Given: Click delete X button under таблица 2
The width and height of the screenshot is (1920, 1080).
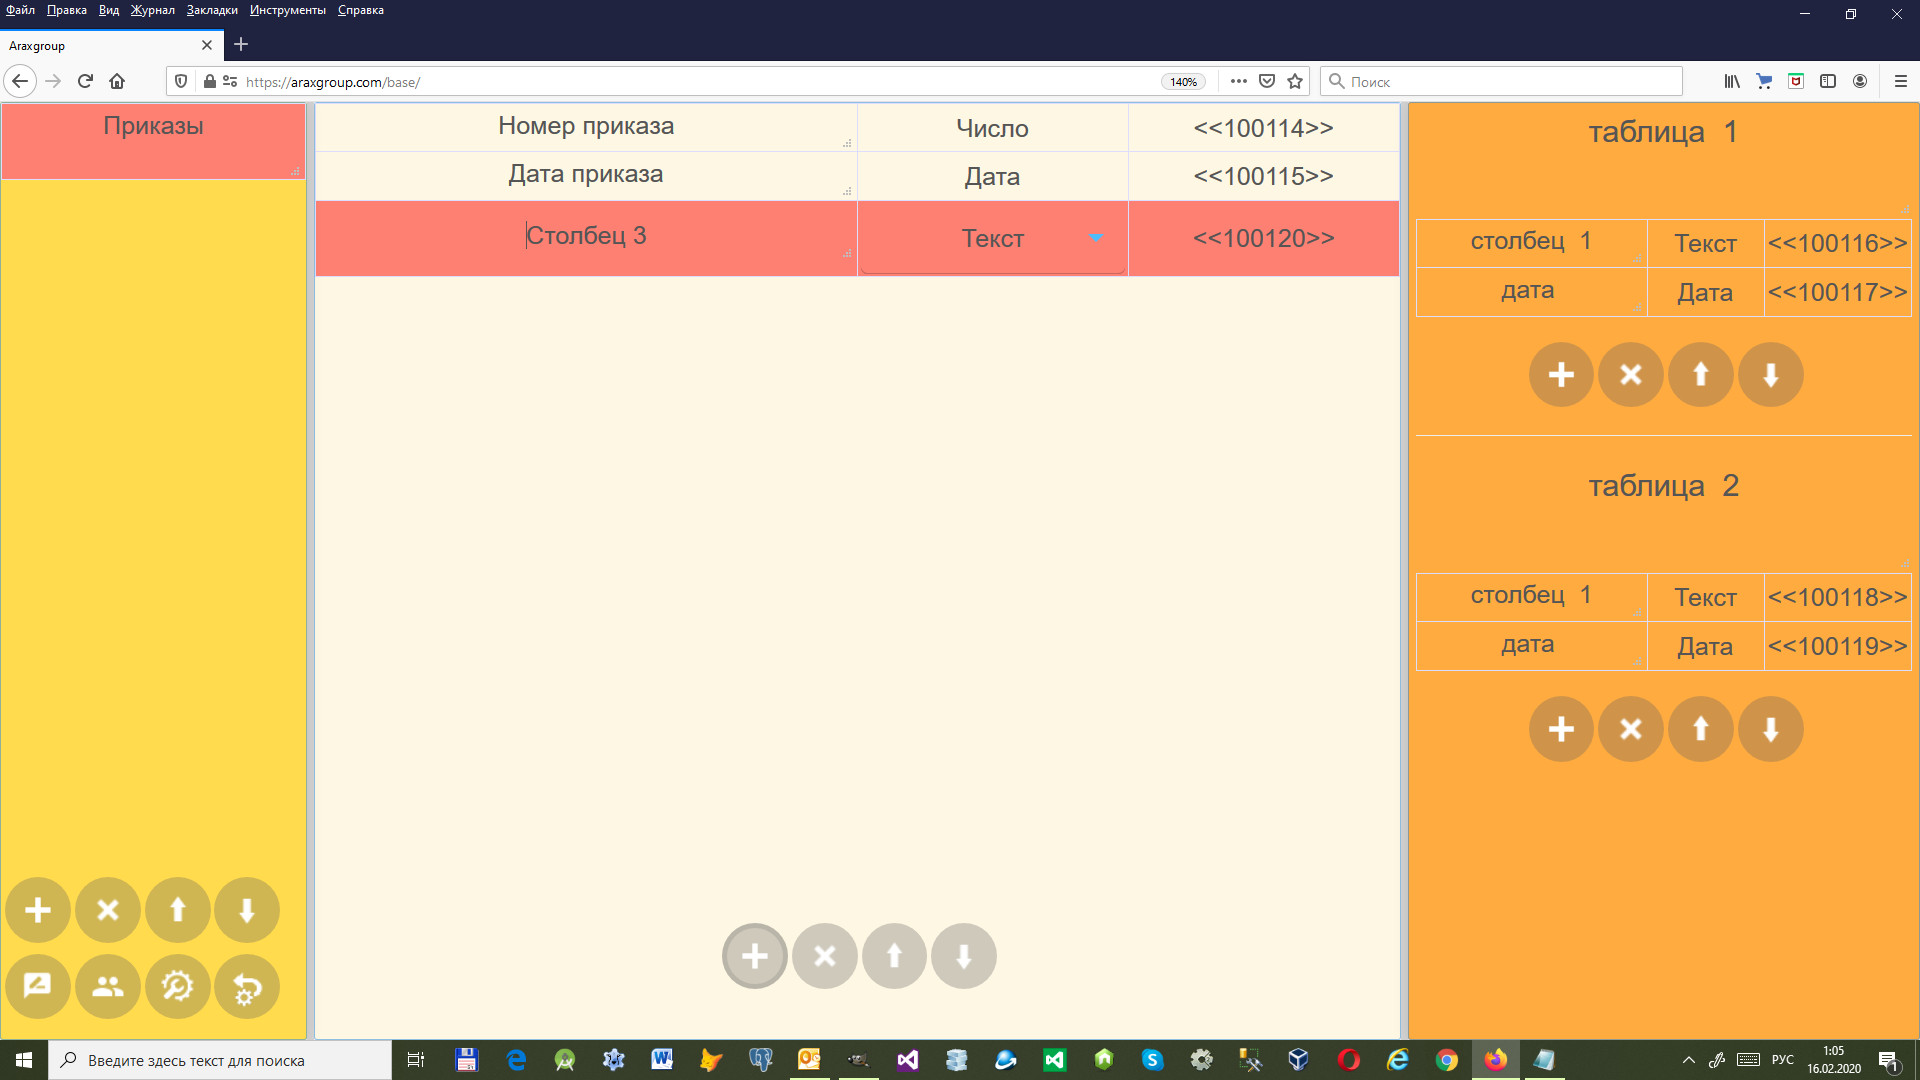Looking at the screenshot, I should (x=1631, y=729).
